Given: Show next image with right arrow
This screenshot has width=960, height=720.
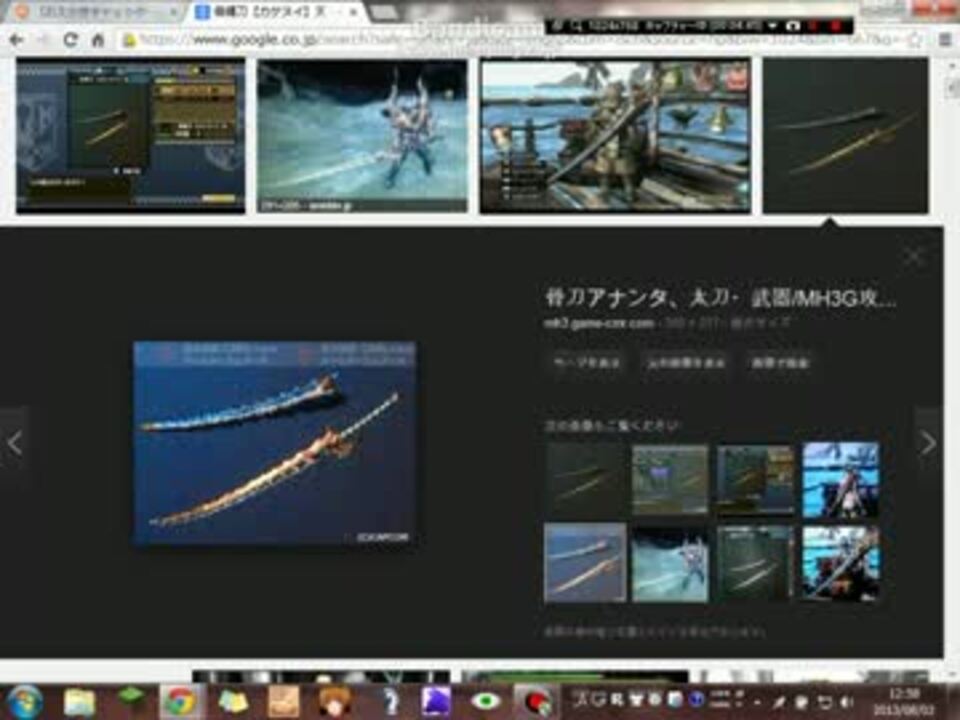Looking at the screenshot, I should point(929,443).
